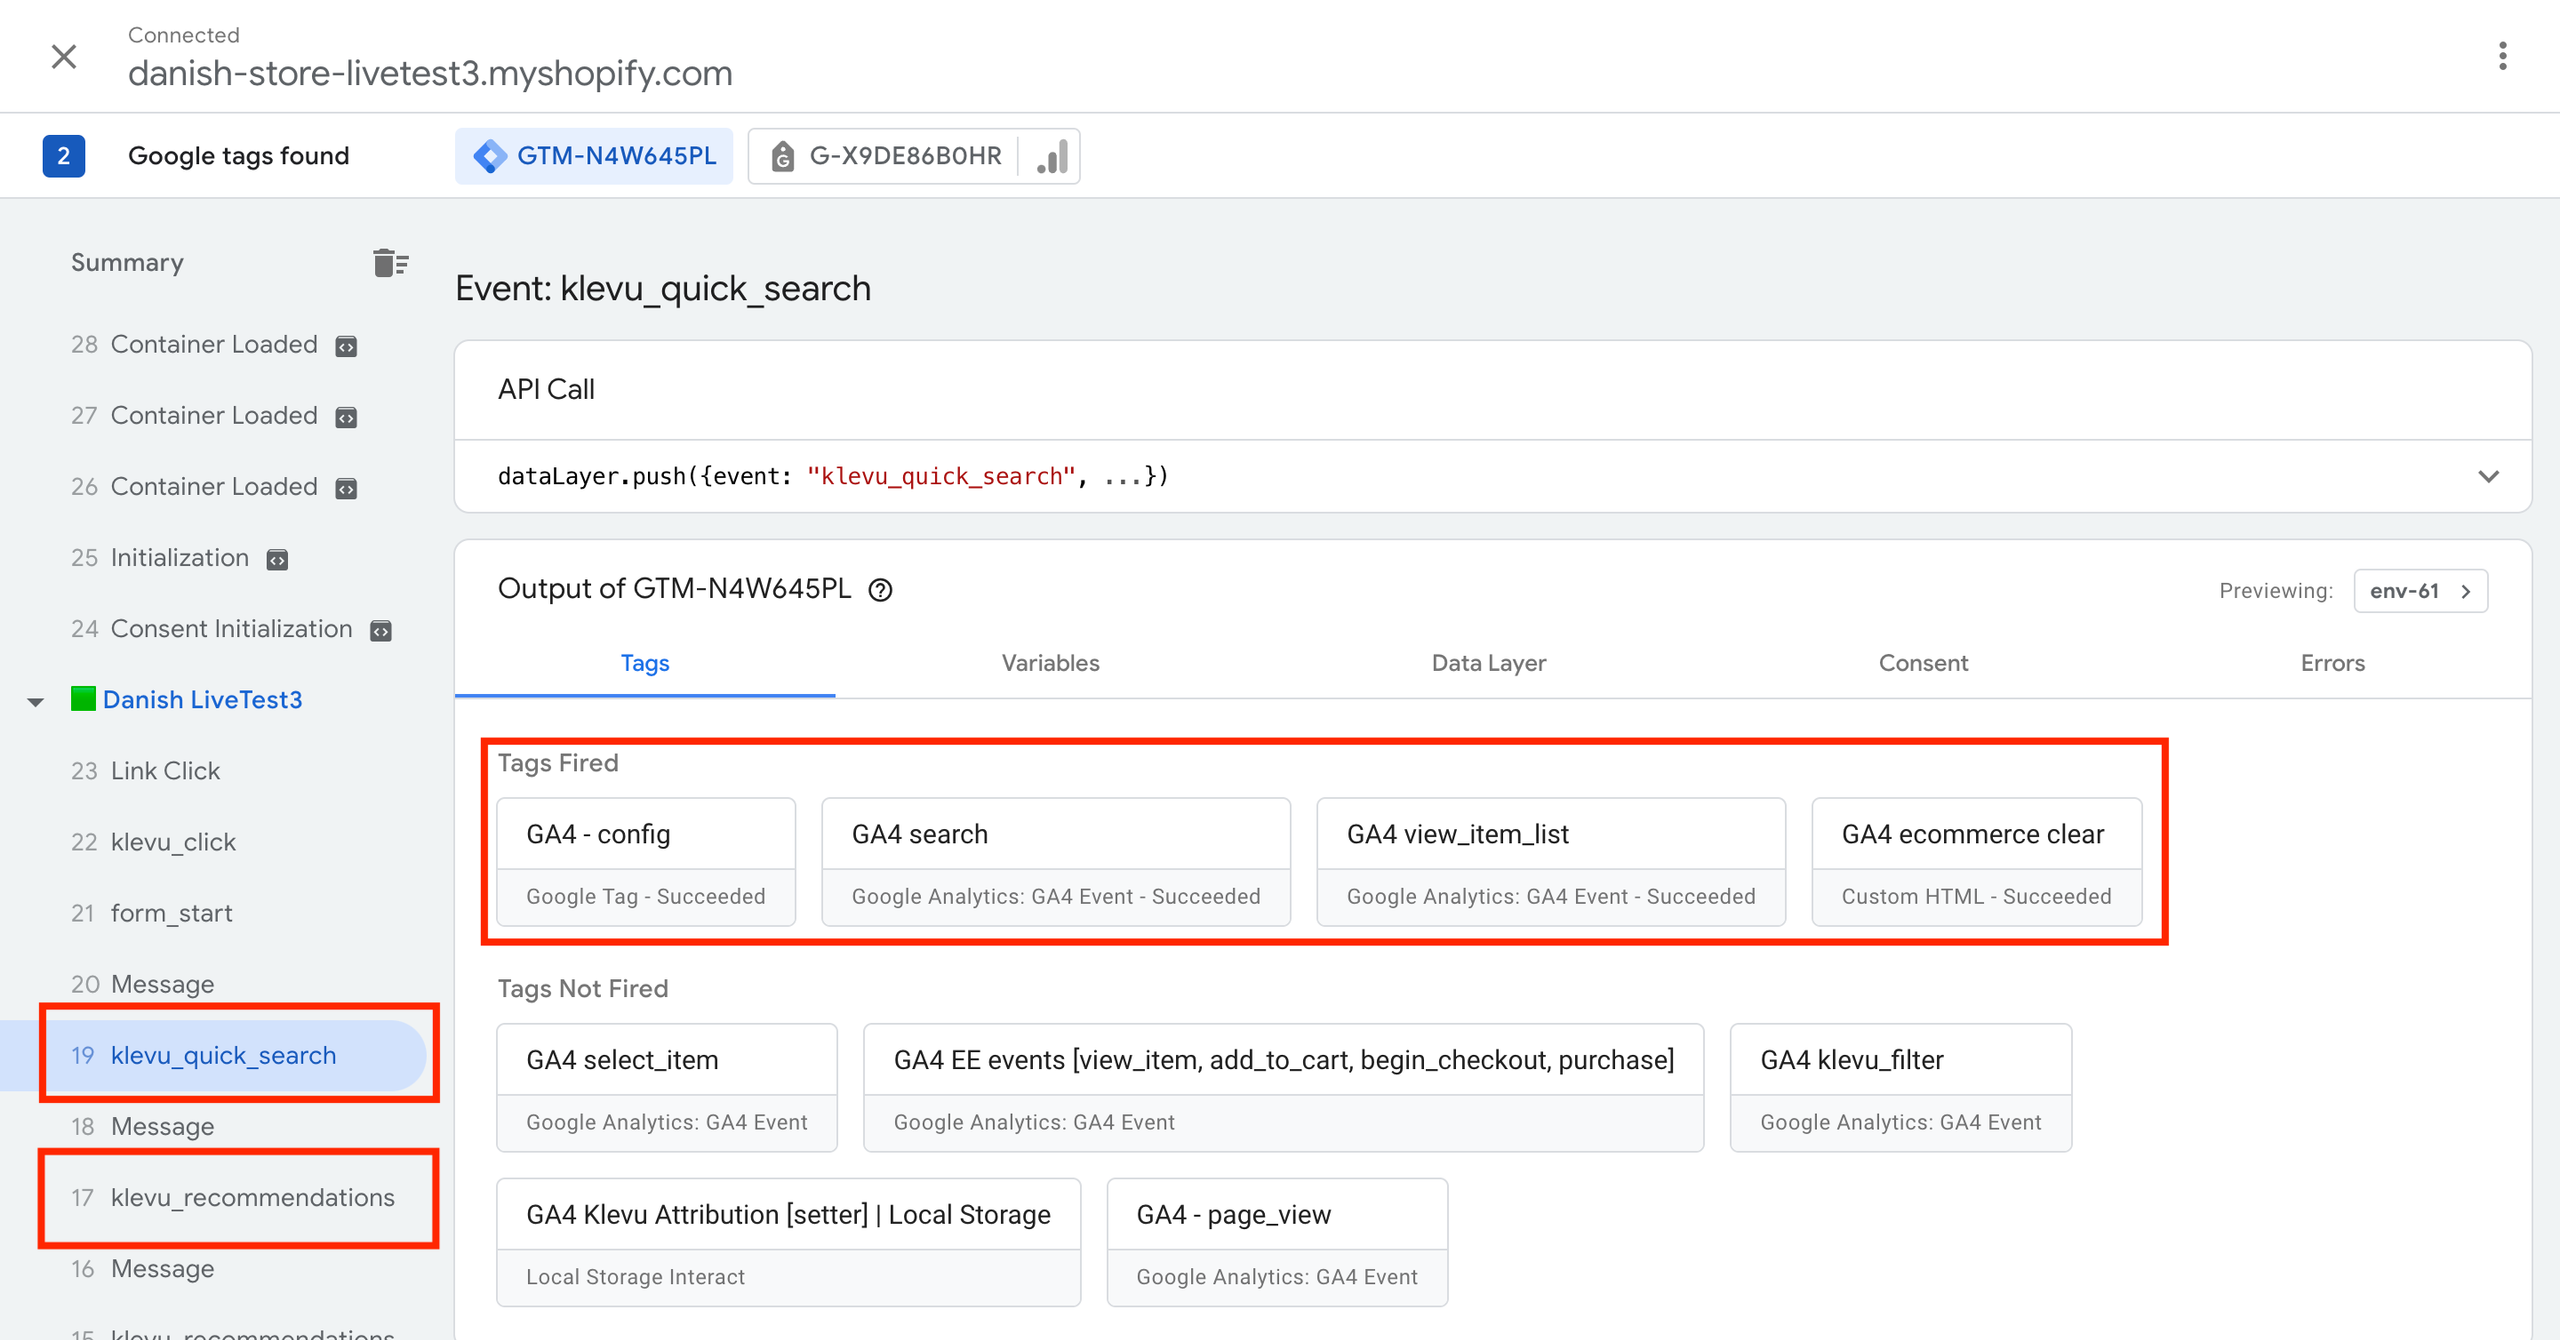Open the GA4 Klevu Attribution Local Storage tag
Screen dimensions: 2560x1340
pos(789,1242)
